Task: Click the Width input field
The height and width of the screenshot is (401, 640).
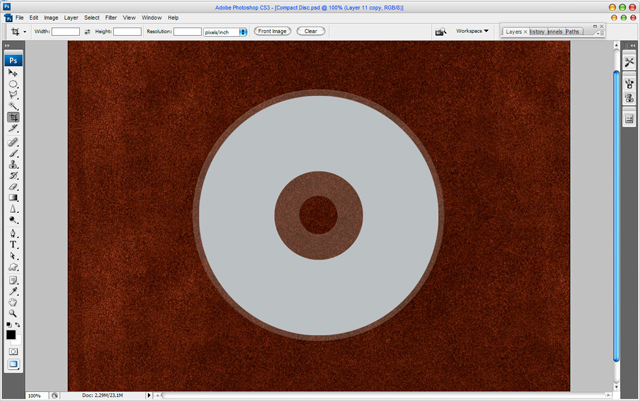Action: [x=65, y=31]
